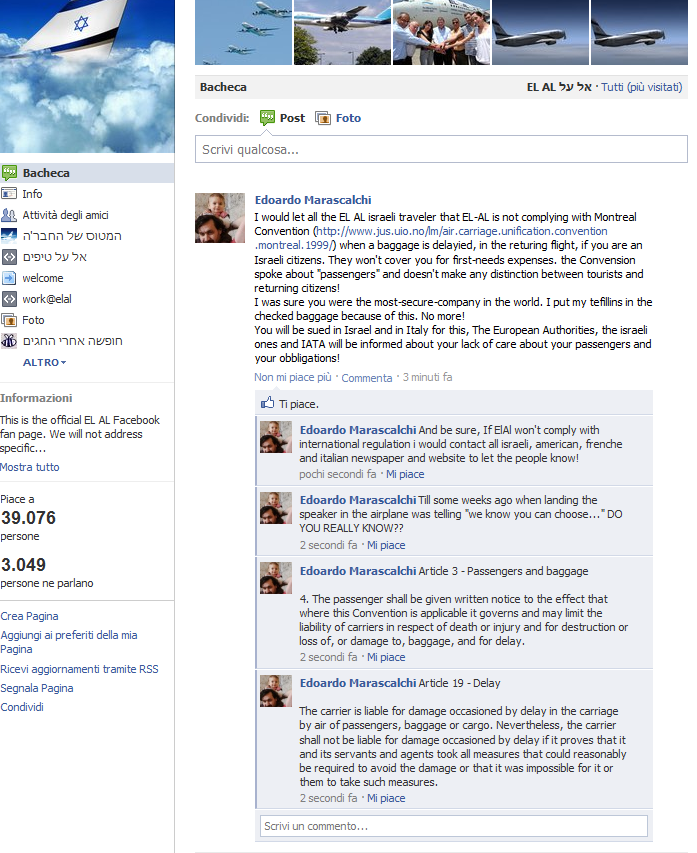Viewport: 697px width, 853px height.
Task: Click the Bacheca speech bubble icon in sidebar
Action: tap(9, 173)
